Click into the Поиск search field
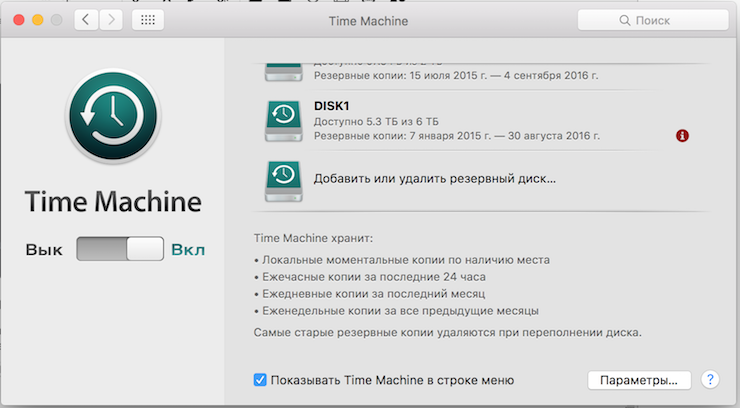The image size is (740, 408). [653, 20]
